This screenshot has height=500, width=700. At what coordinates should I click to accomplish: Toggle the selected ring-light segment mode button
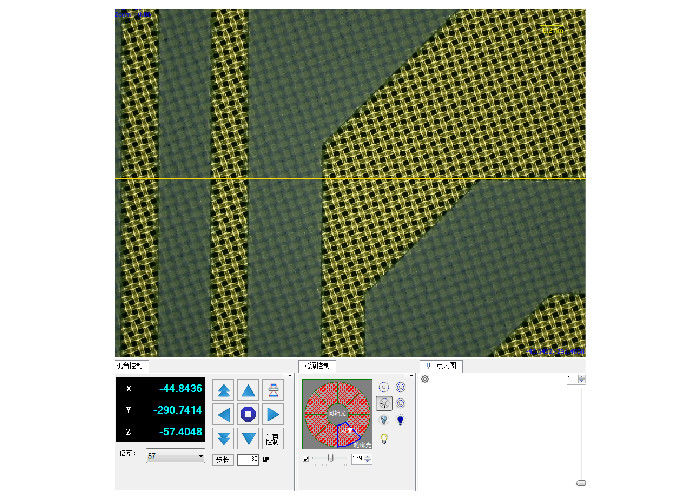(384, 403)
